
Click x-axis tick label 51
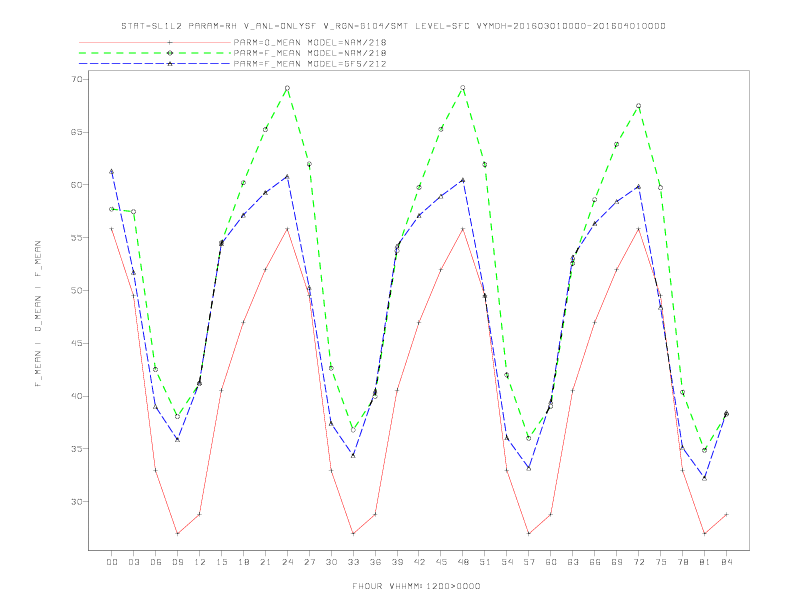click(485, 562)
